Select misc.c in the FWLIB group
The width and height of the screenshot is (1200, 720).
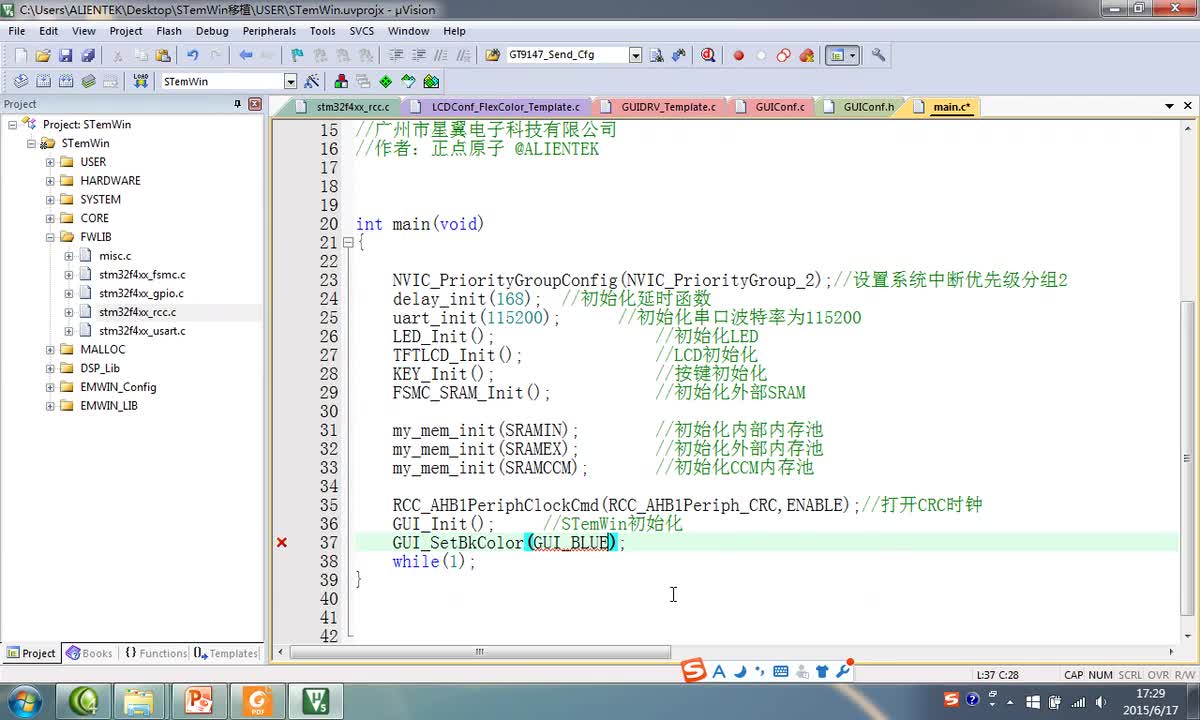(115, 256)
